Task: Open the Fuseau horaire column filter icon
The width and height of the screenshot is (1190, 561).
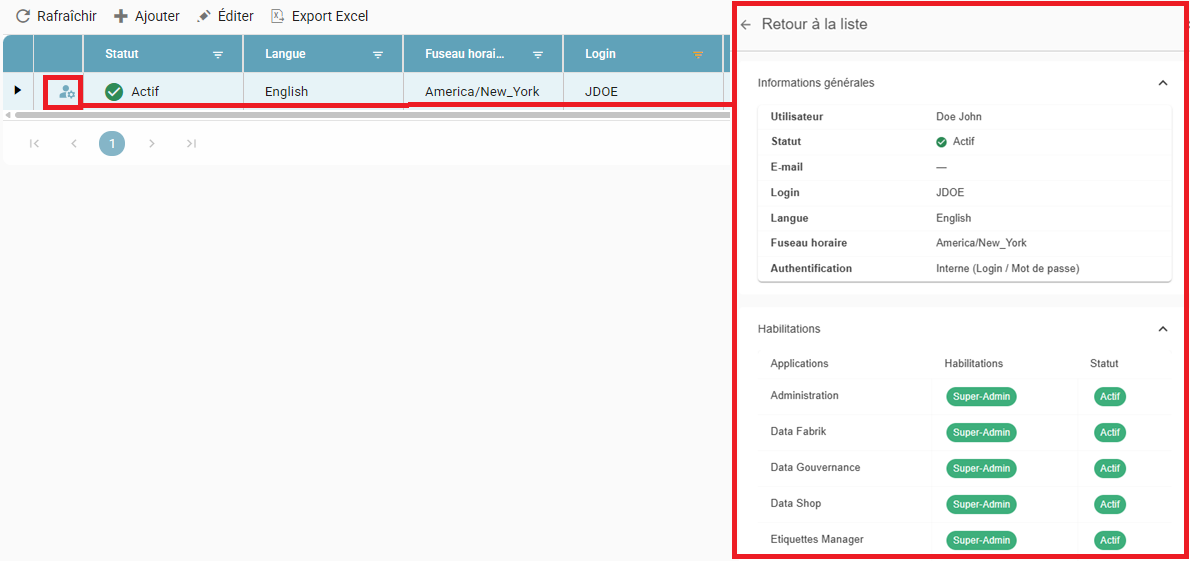Action: coord(538,55)
